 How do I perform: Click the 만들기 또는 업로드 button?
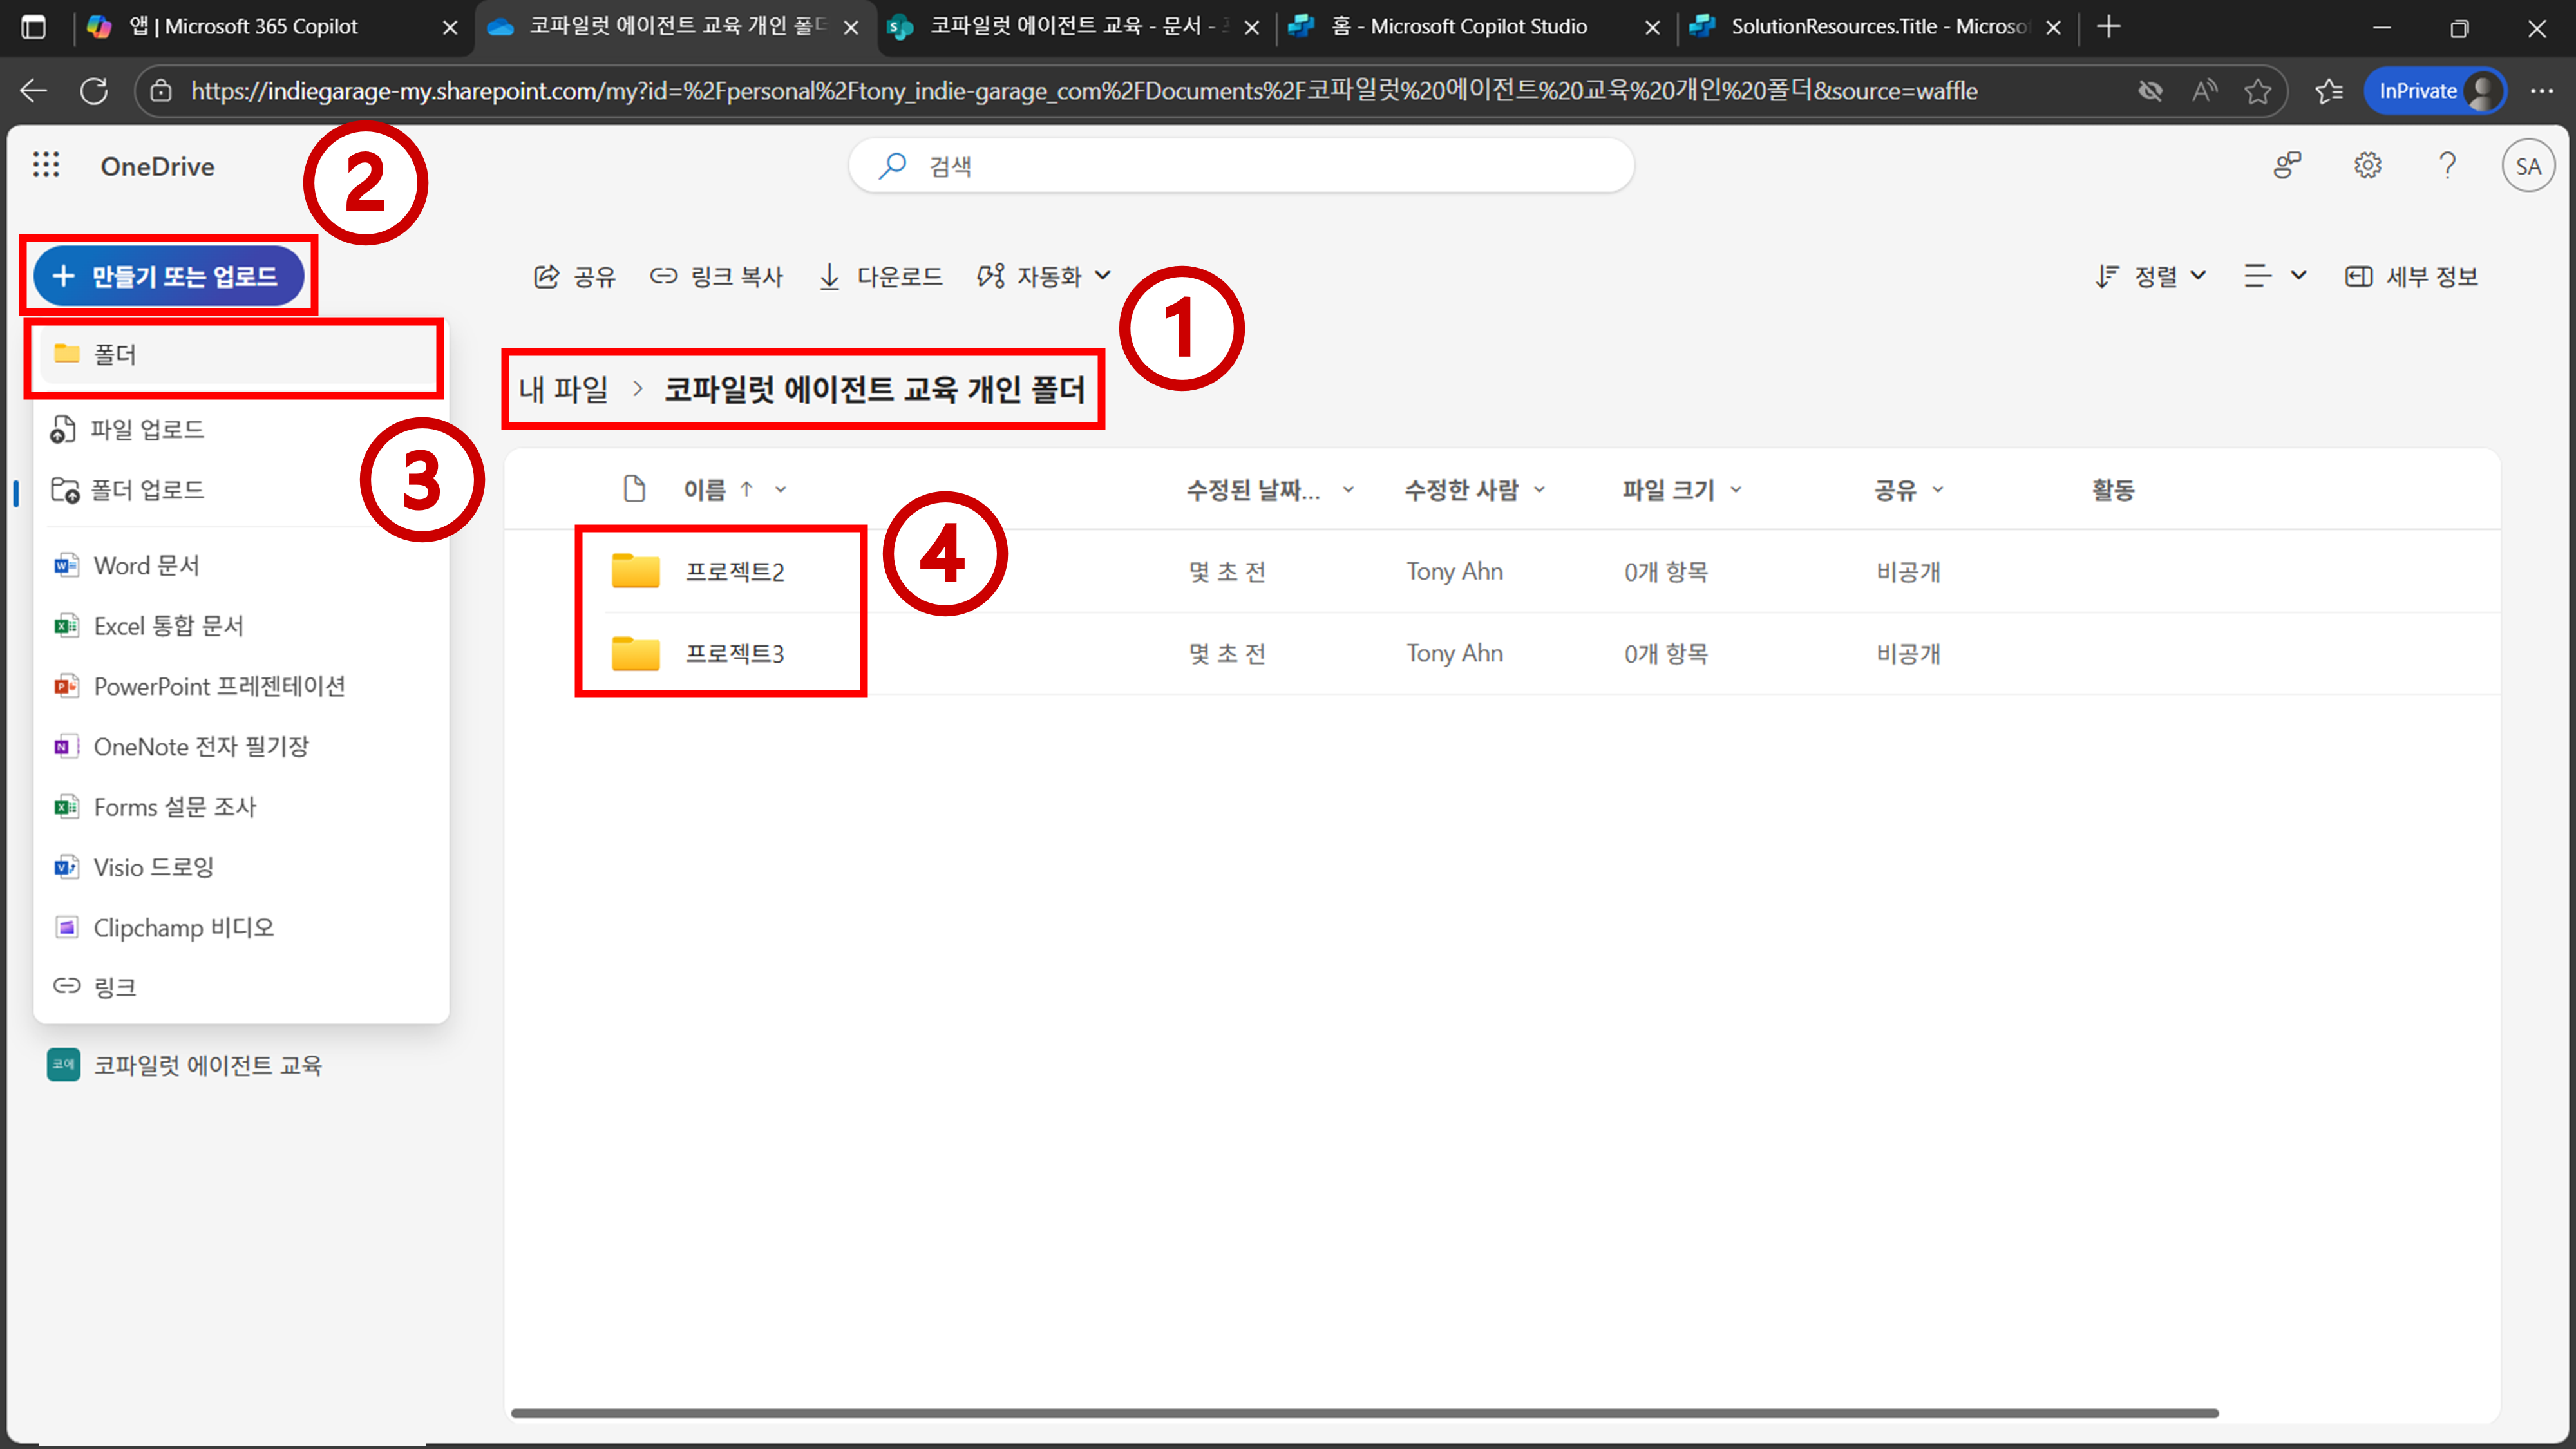tap(168, 276)
